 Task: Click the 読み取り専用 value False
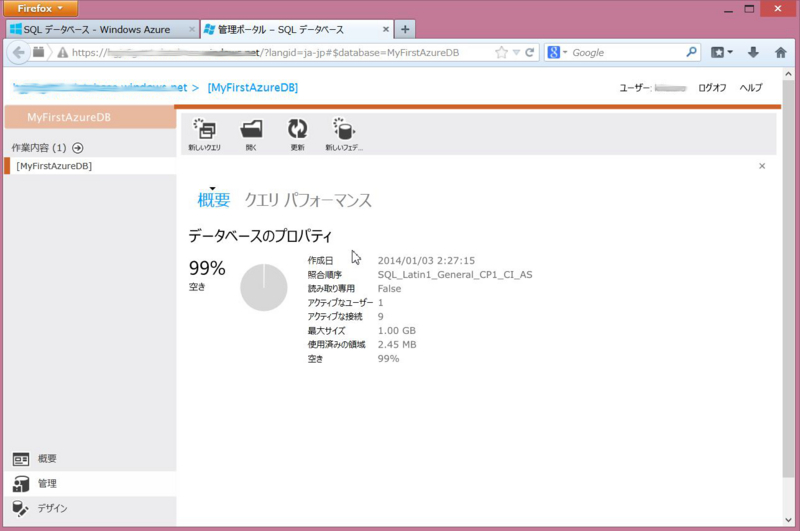(x=389, y=289)
